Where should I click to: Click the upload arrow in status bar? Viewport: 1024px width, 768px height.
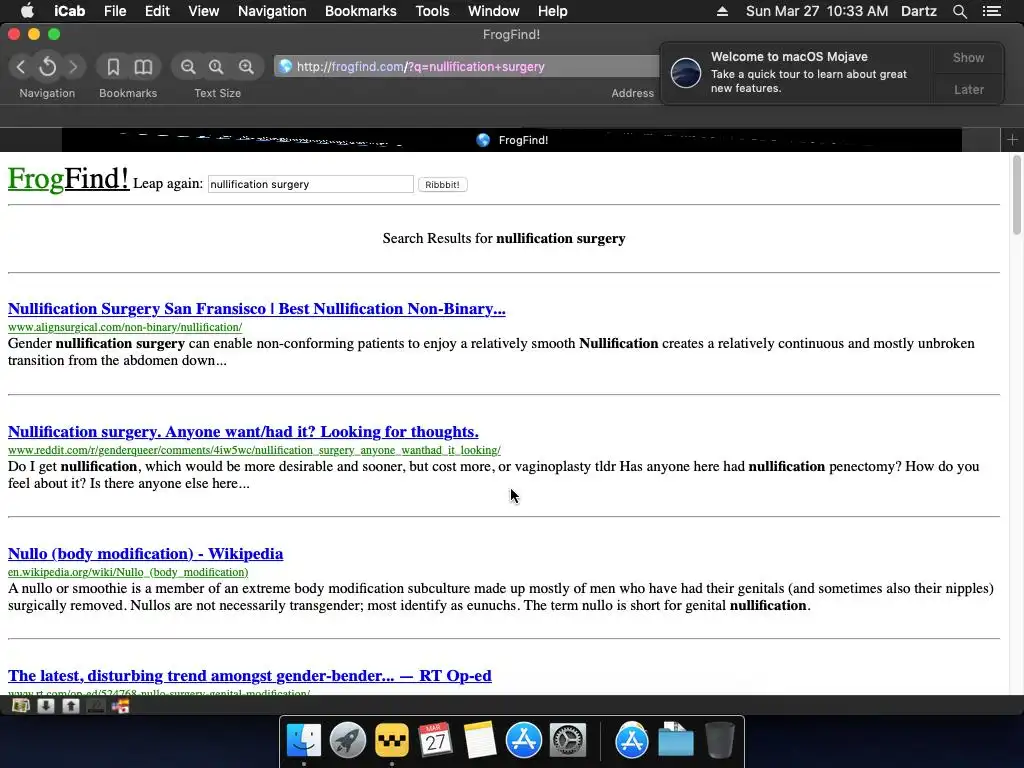click(x=71, y=706)
